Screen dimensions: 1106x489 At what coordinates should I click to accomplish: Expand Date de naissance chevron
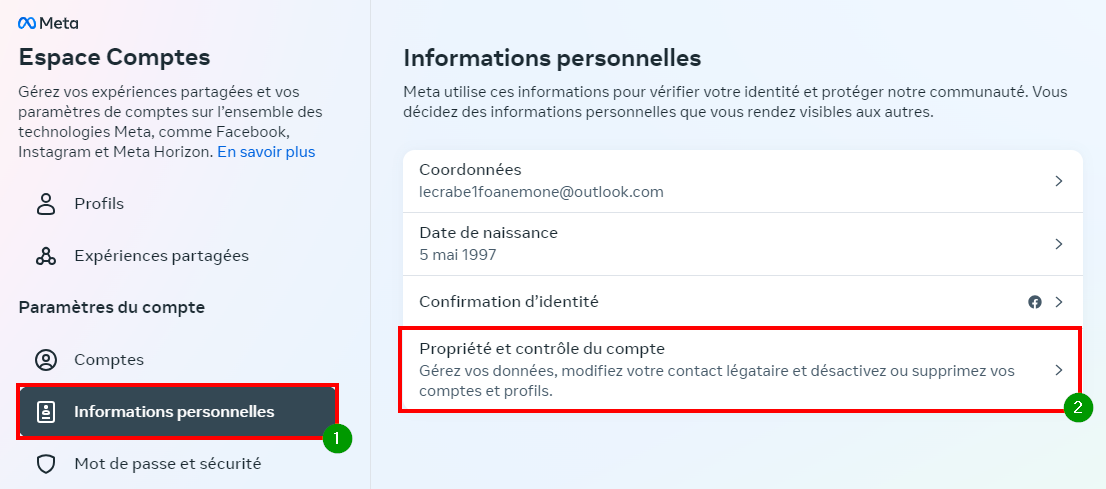[x=1059, y=244]
